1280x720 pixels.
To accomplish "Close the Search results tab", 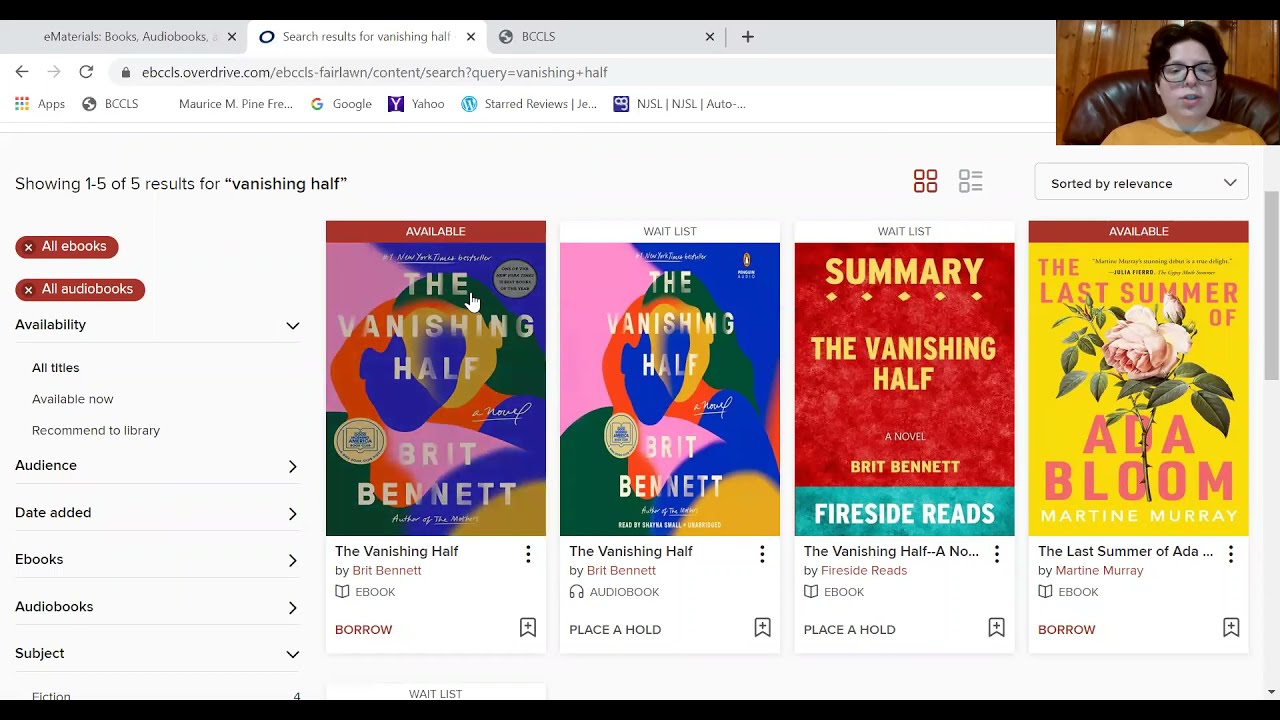I will point(471,37).
